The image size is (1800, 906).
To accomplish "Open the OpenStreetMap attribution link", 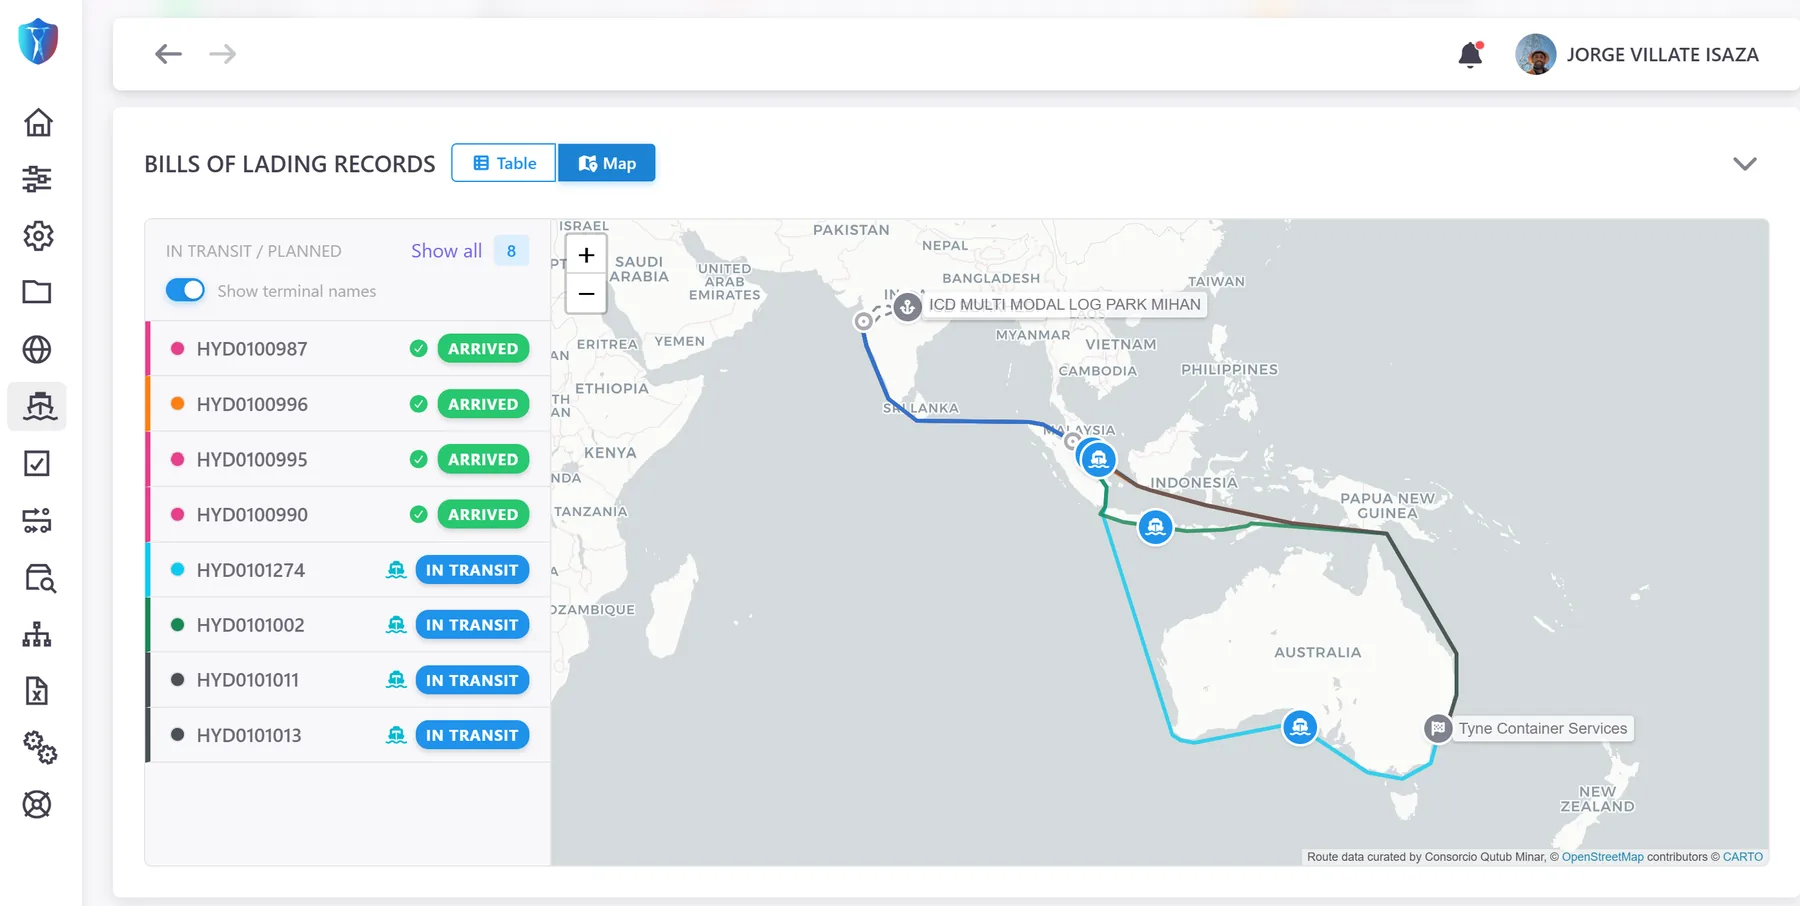I will tap(1602, 857).
